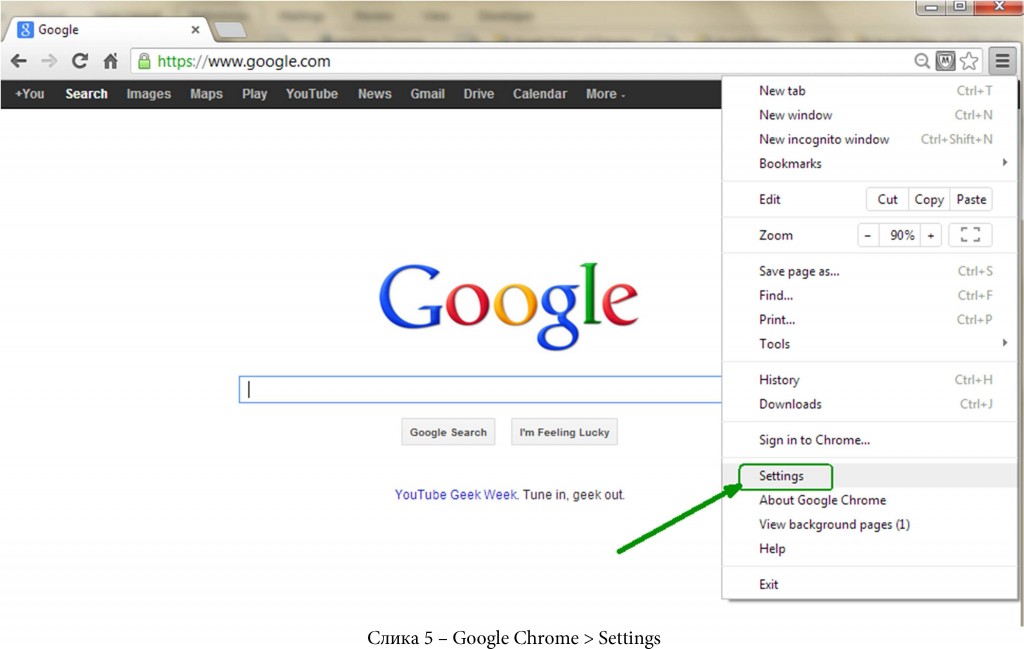Click the Paste button in Edit row
The width and height of the screenshot is (1024, 649).
click(x=971, y=199)
